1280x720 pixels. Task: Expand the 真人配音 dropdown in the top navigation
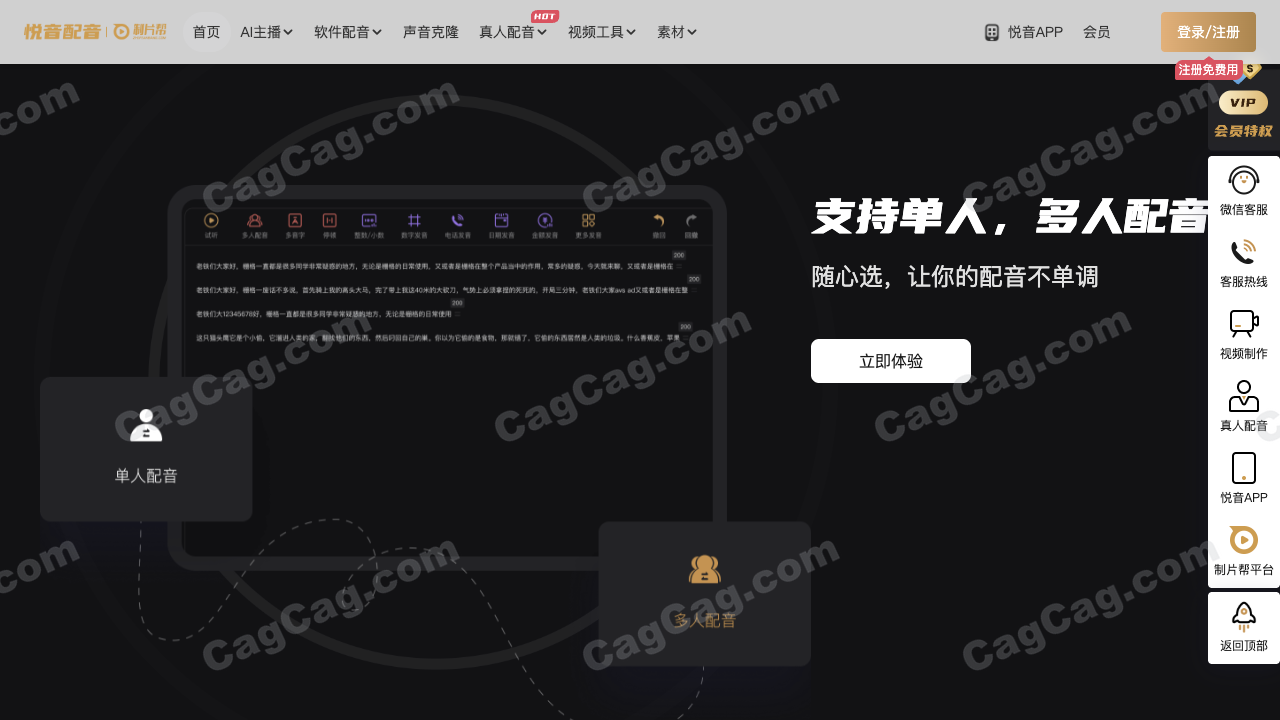coord(513,32)
